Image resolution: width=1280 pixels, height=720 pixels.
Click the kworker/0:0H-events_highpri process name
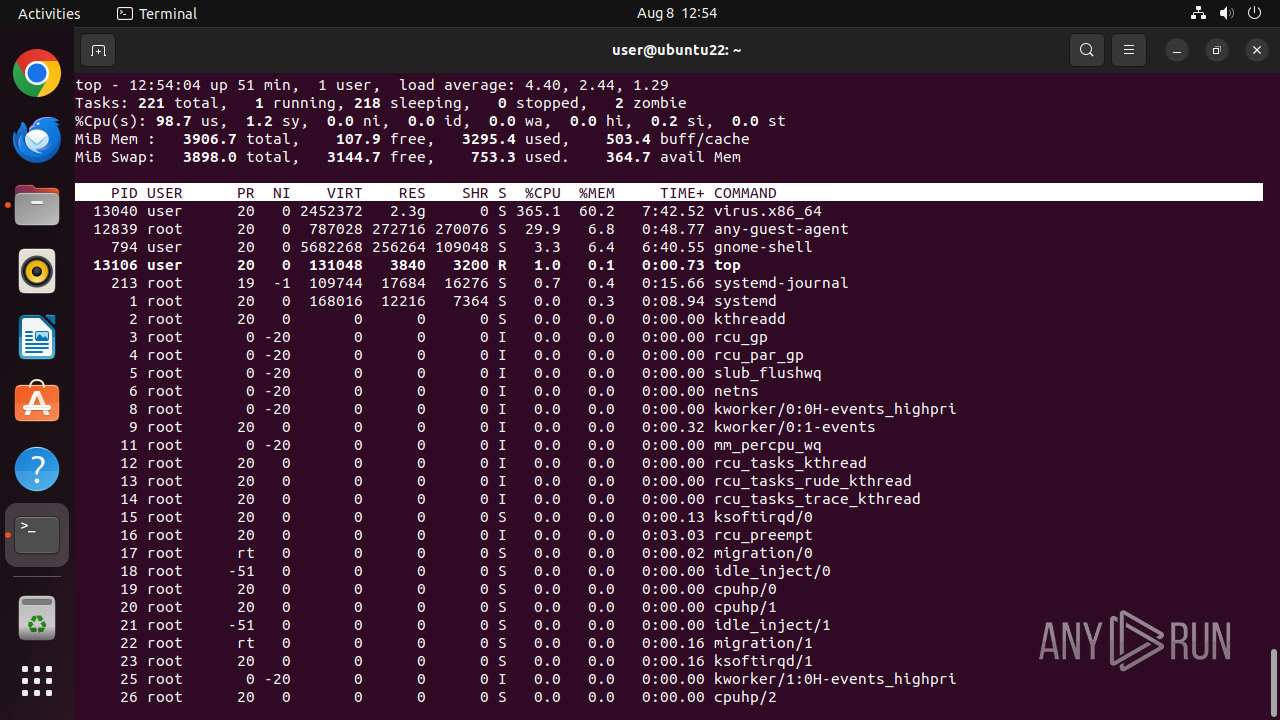(835, 409)
